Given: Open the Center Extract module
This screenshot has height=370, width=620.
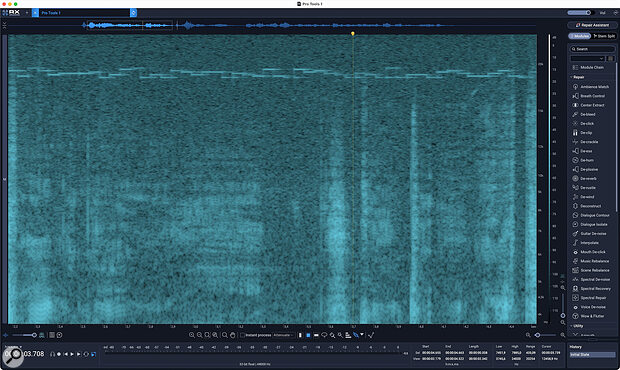Looking at the screenshot, I should tap(588, 105).
